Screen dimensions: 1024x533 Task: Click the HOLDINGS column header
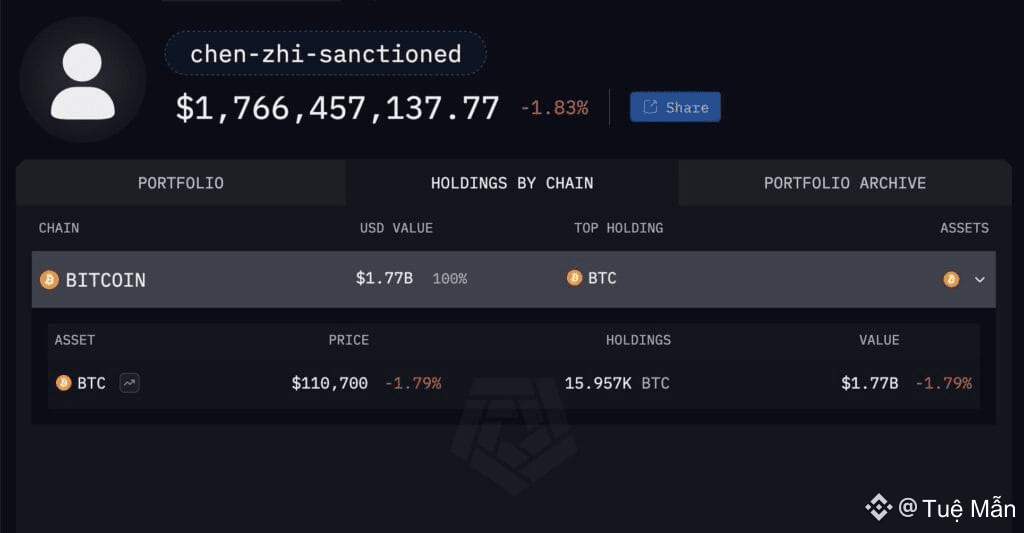click(638, 340)
